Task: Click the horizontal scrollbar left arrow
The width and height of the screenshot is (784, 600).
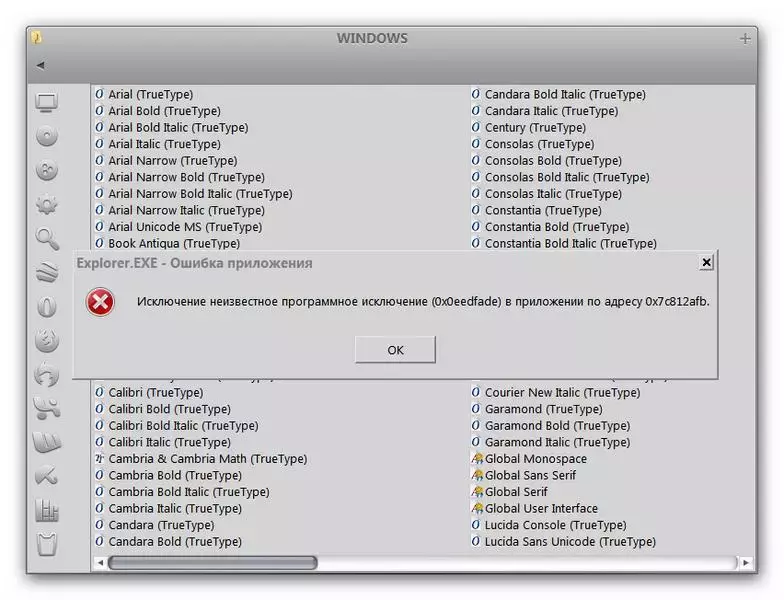Action: pos(100,562)
